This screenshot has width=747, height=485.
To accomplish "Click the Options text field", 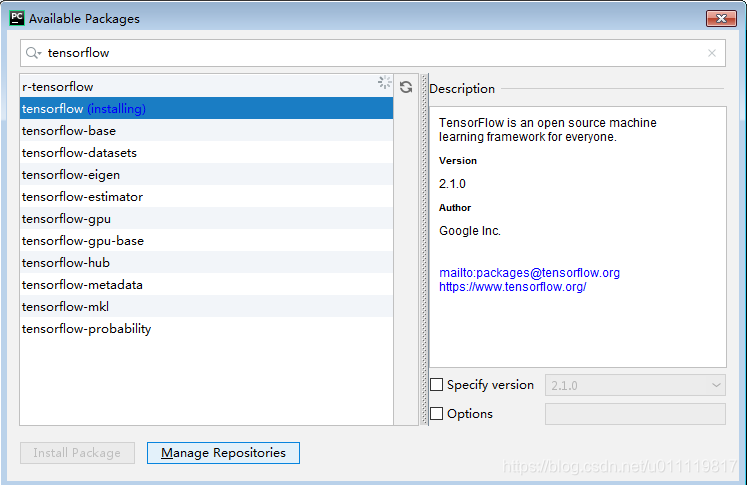I will click(635, 414).
